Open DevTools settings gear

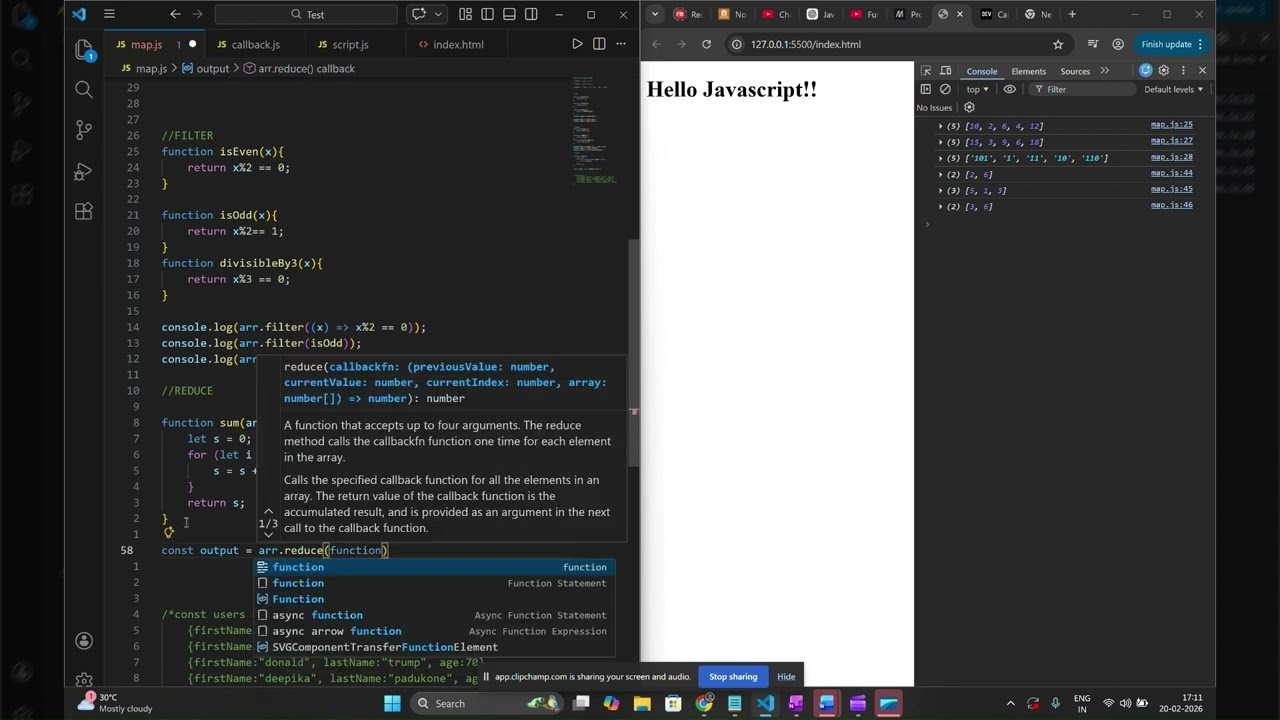[1163, 71]
